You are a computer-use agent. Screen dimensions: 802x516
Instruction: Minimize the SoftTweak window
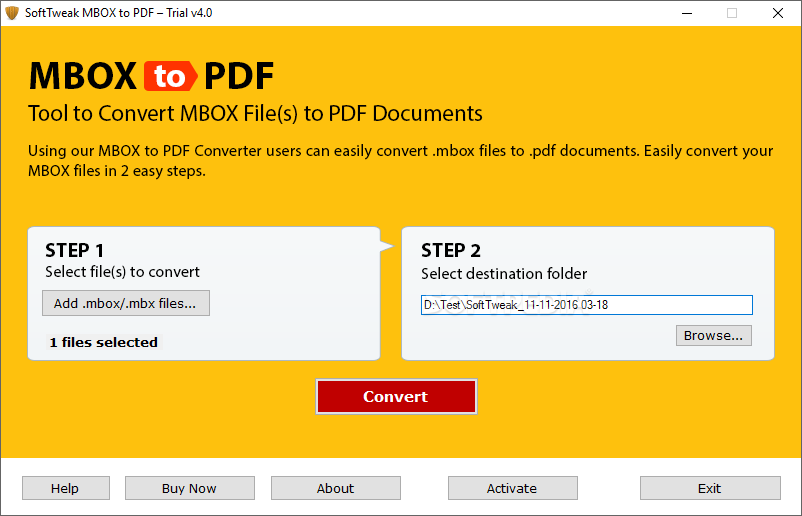pyautogui.click(x=687, y=13)
